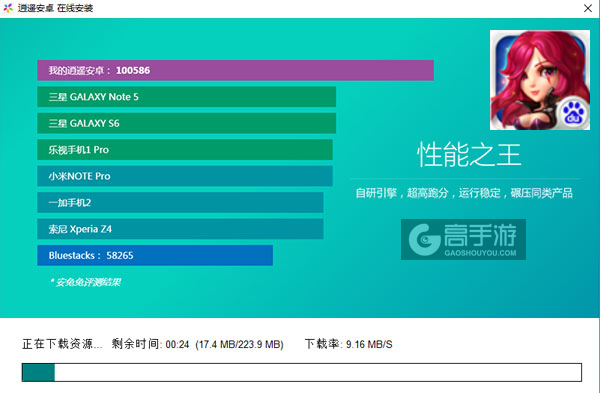Click the installer app logo in title bar
This screenshot has width=600, height=393.
coord(8,8)
